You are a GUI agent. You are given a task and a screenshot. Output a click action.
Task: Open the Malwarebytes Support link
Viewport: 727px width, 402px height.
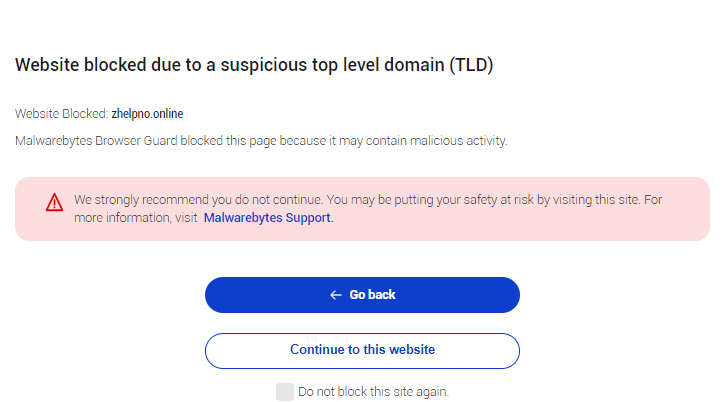pyautogui.click(x=268, y=217)
